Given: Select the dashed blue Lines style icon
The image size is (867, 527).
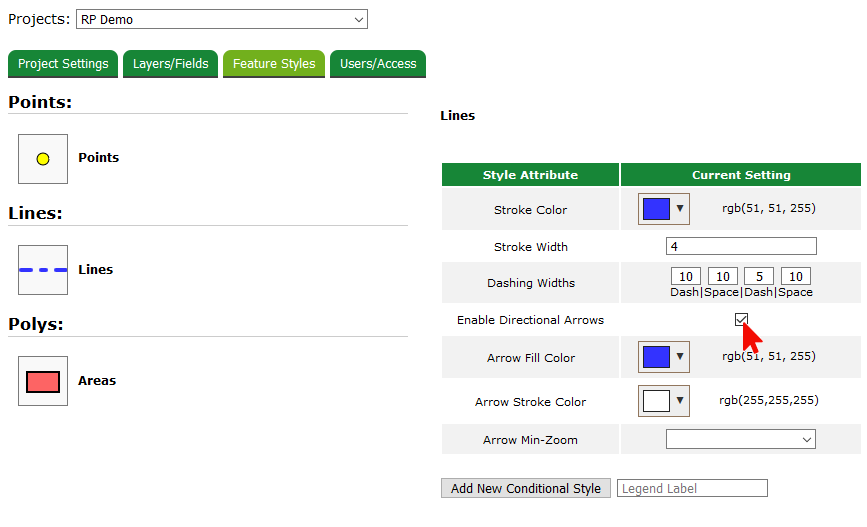Looking at the screenshot, I should pos(43,270).
